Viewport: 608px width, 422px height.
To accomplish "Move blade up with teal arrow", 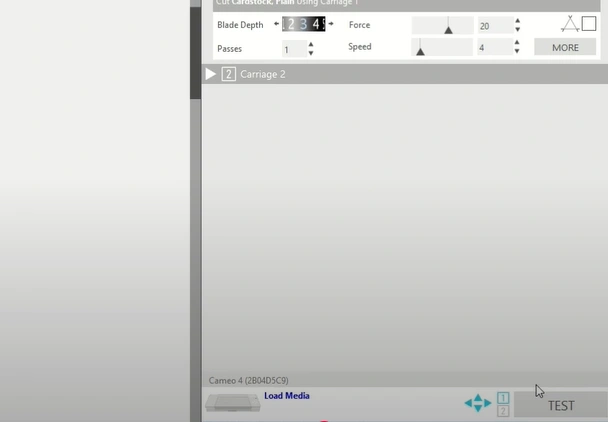I will [x=478, y=397].
